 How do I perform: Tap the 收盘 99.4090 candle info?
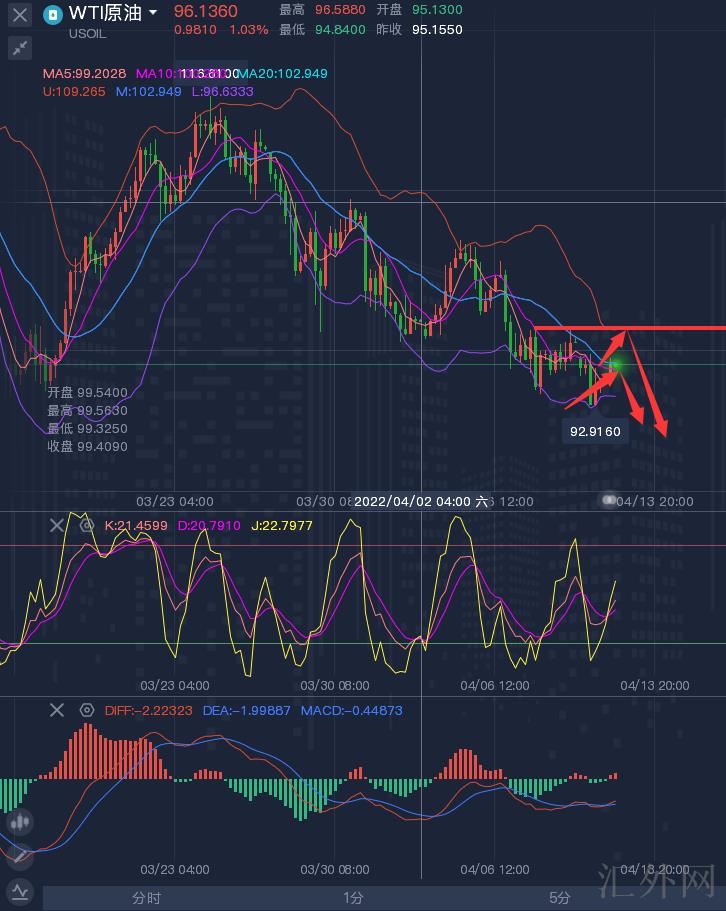(87, 446)
